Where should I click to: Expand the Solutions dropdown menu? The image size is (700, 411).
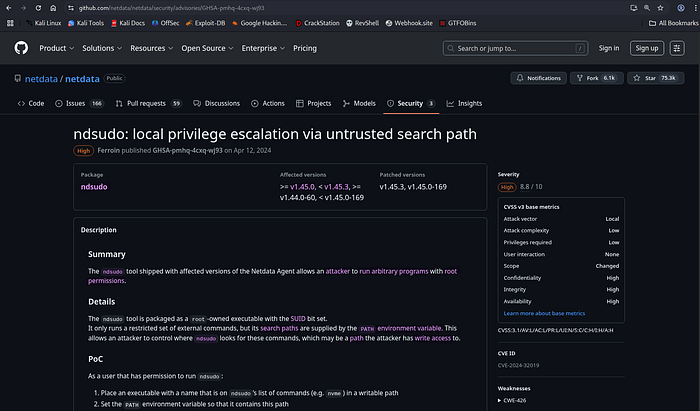tap(102, 48)
